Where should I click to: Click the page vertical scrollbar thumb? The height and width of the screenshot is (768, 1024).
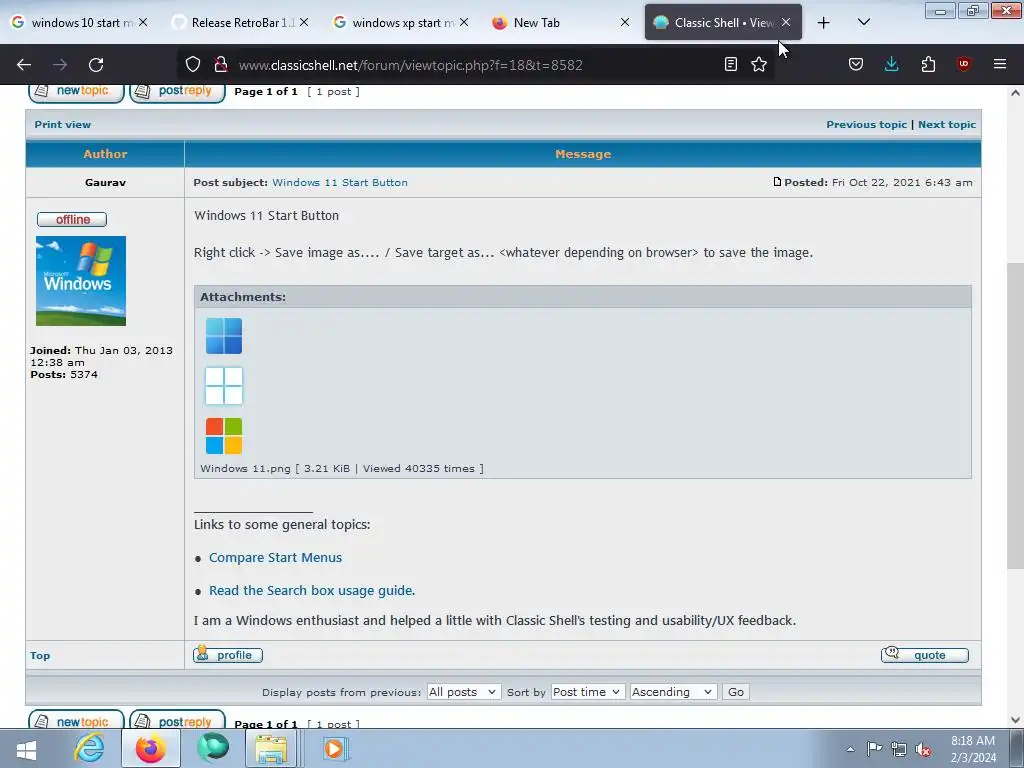(x=1015, y=415)
